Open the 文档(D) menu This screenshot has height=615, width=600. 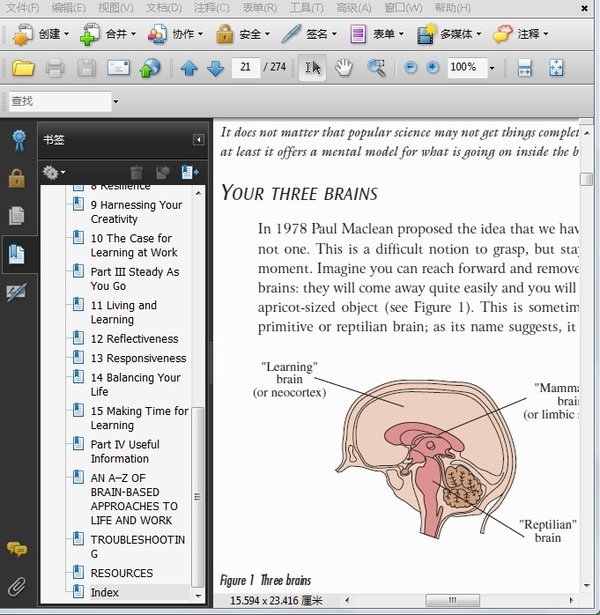(x=164, y=7)
